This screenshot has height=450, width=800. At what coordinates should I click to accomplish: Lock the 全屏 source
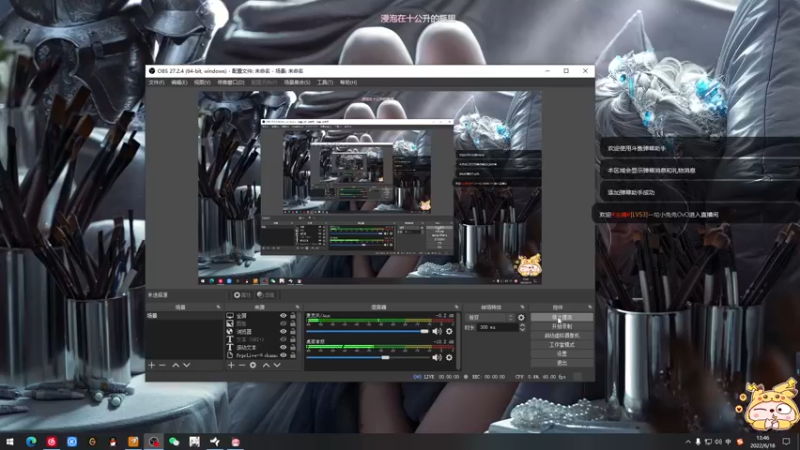click(x=293, y=316)
